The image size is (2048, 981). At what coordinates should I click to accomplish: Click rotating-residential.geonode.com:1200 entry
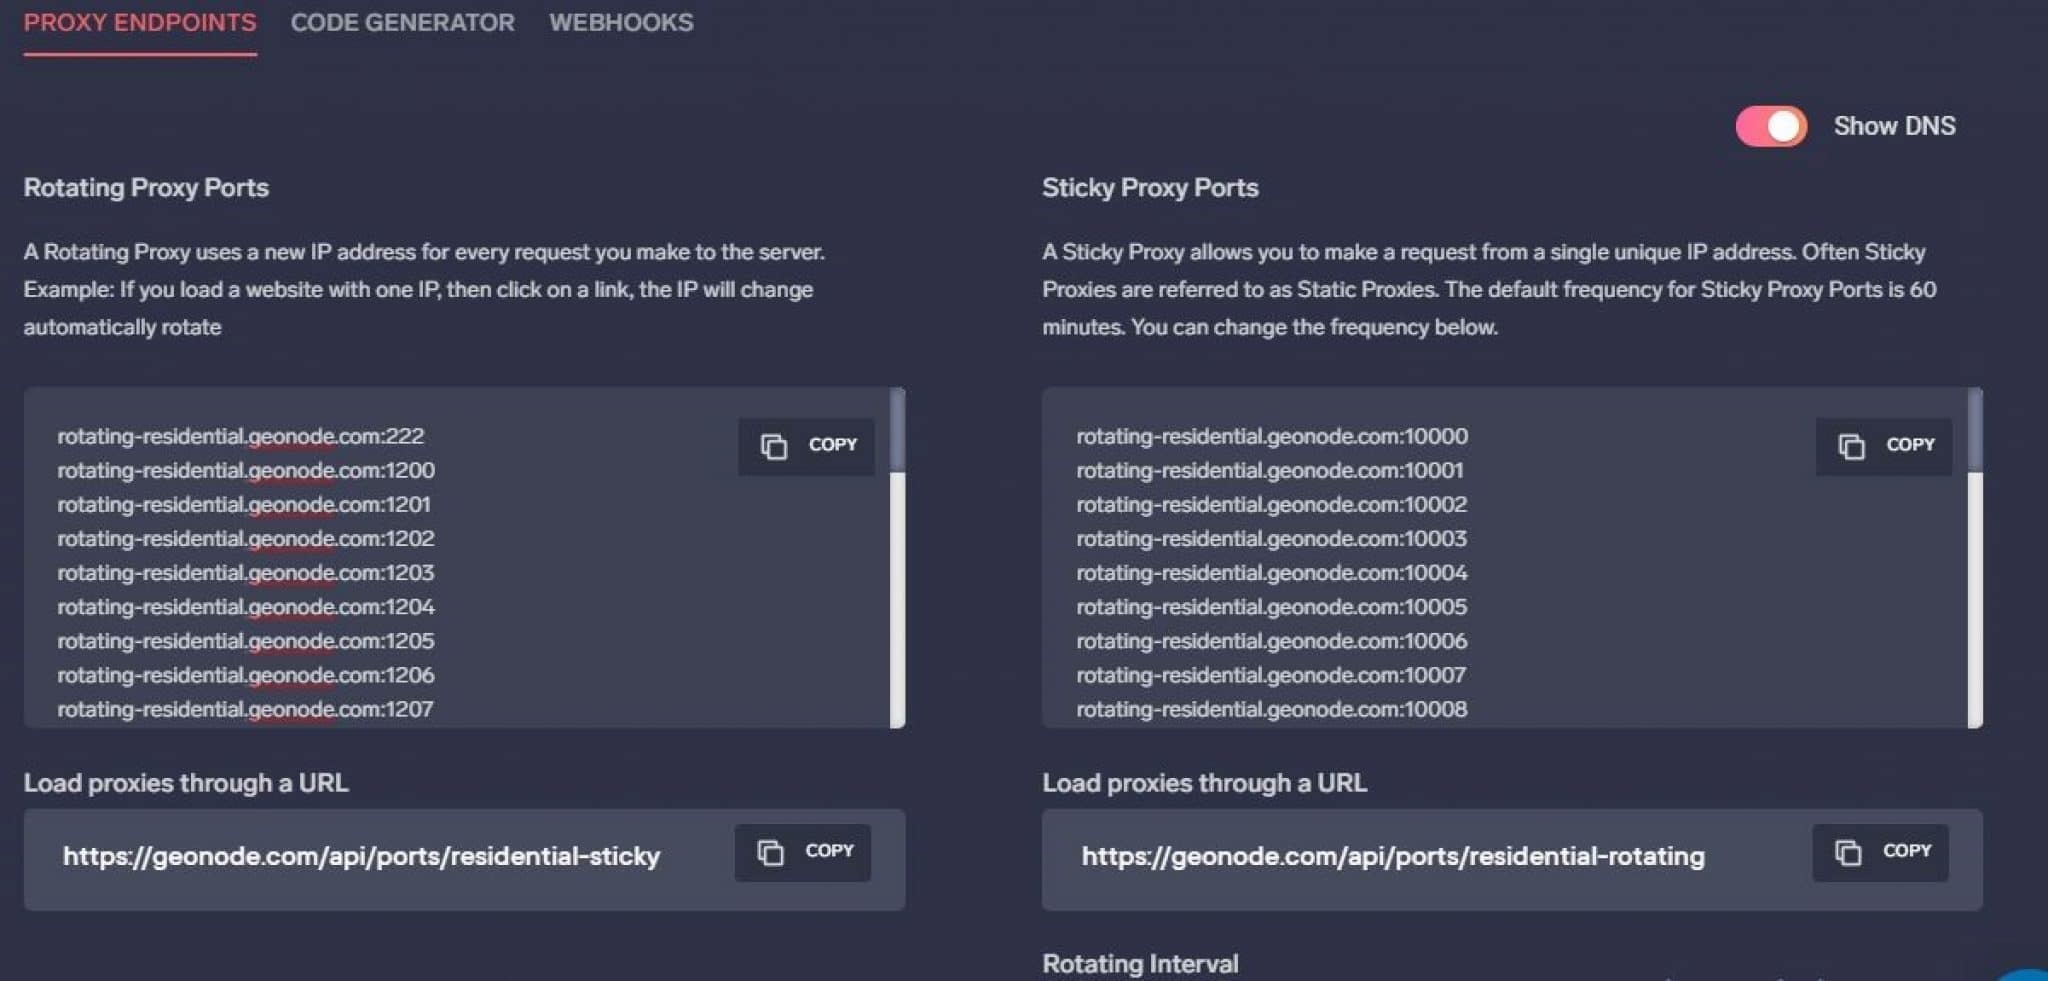coord(246,470)
